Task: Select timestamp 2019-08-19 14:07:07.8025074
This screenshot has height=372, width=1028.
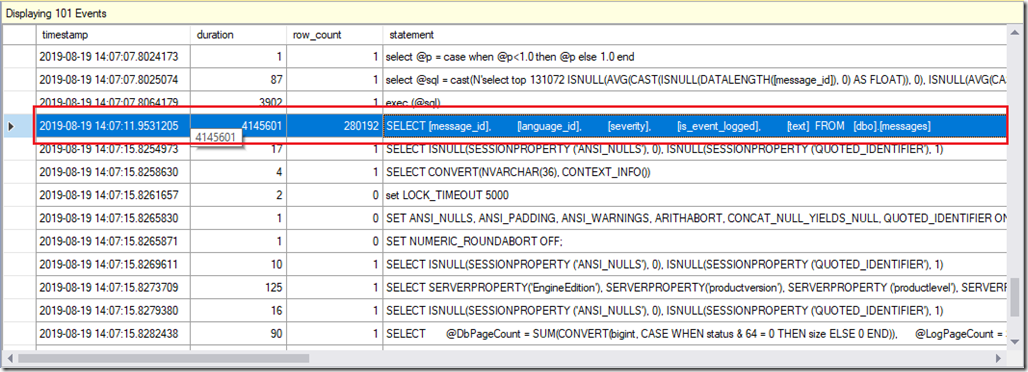Action: pyautogui.click(x=113, y=79)
